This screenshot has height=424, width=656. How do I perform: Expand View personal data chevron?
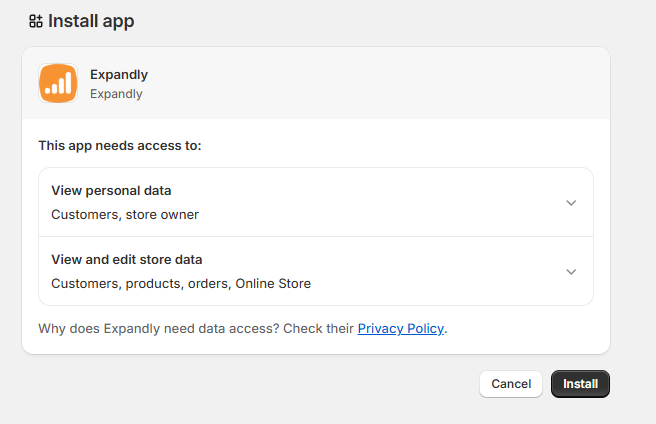(x=571, y=202)
